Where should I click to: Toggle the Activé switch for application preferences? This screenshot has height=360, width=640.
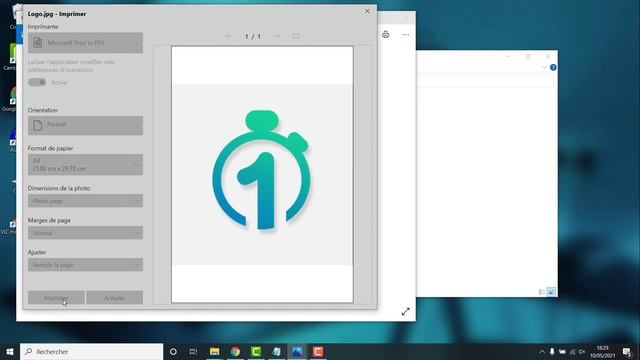pyautogui.click(x=37, y=82)
